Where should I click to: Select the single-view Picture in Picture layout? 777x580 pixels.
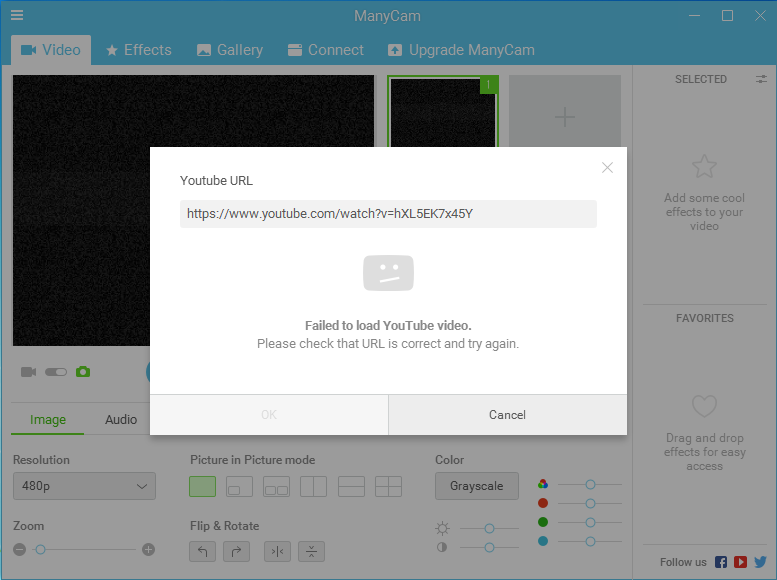pos(202,486)
